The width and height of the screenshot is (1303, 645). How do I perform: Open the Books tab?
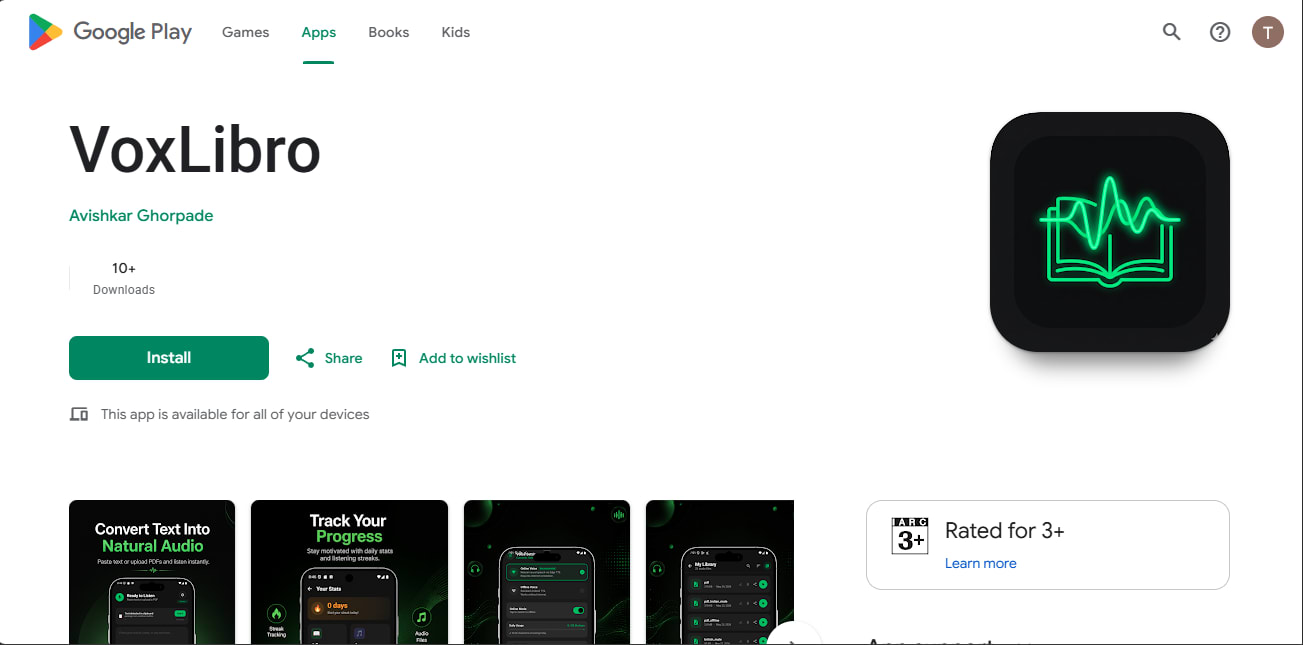[389, 32]
